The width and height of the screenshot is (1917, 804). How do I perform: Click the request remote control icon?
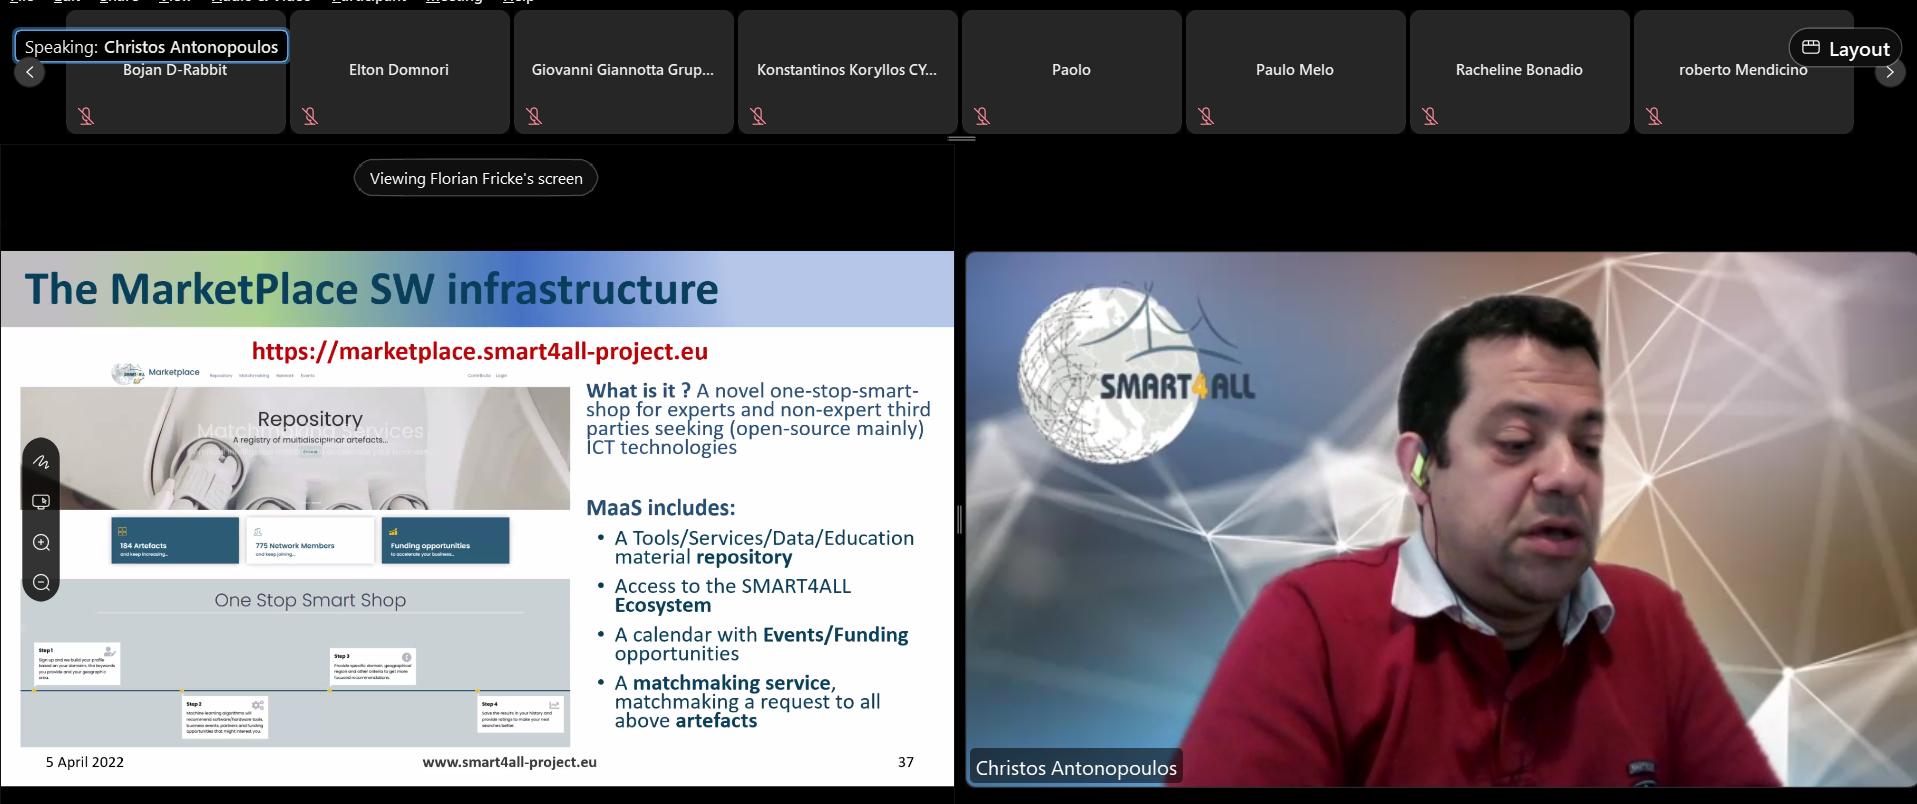[x=41, y=502]
